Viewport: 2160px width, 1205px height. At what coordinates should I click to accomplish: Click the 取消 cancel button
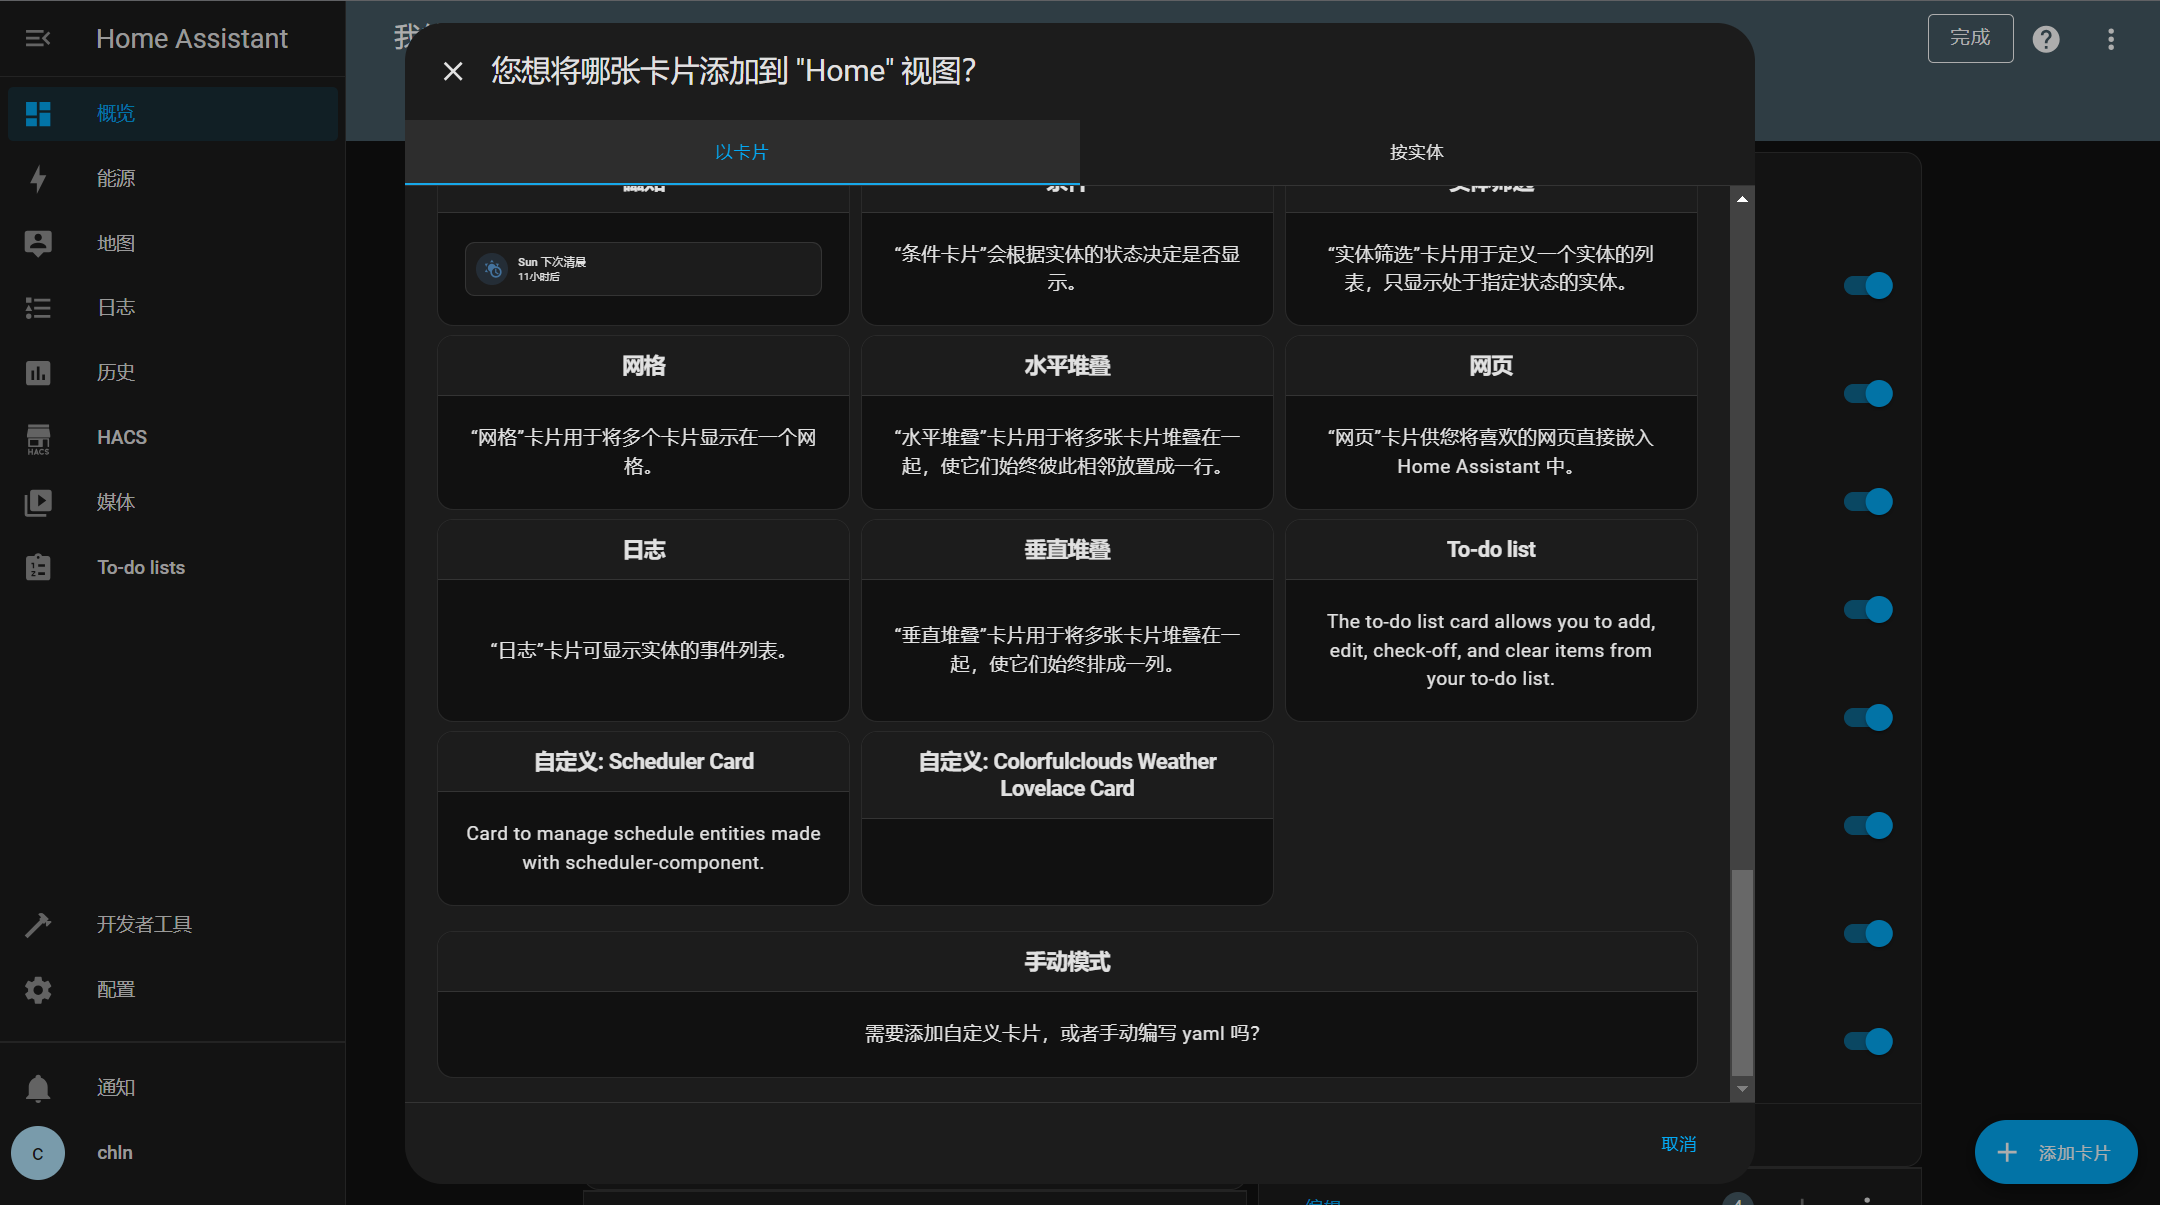[1679, 1143]
